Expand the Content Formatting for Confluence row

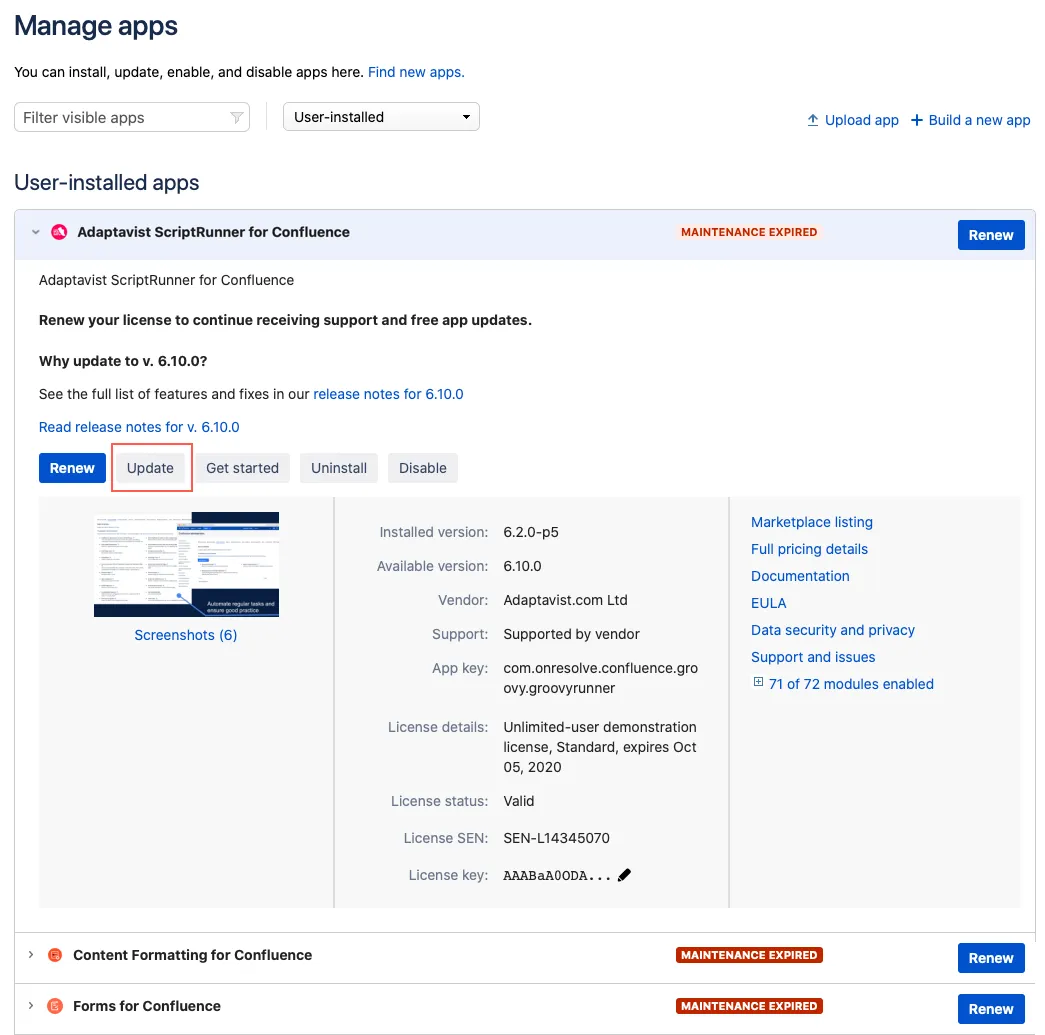coord(31,954)
